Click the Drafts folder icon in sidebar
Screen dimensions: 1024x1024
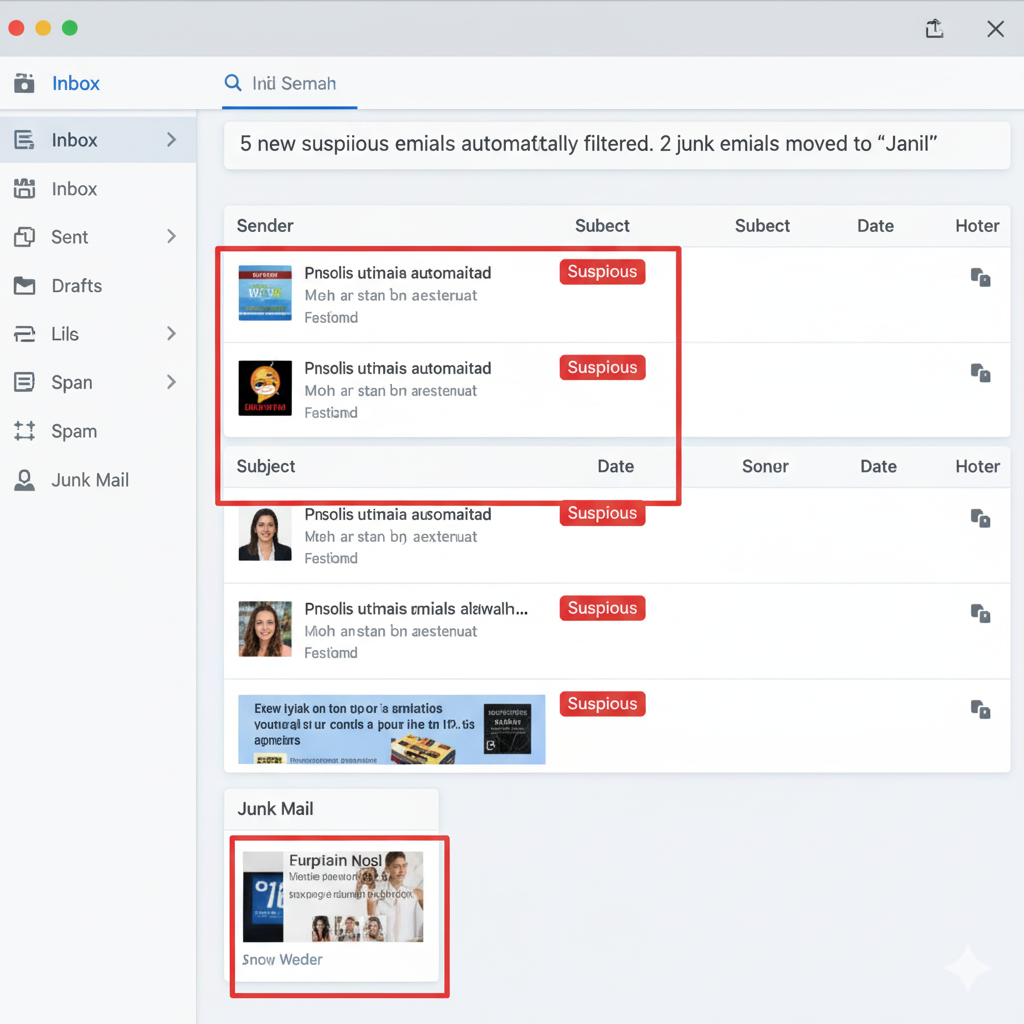24,286
